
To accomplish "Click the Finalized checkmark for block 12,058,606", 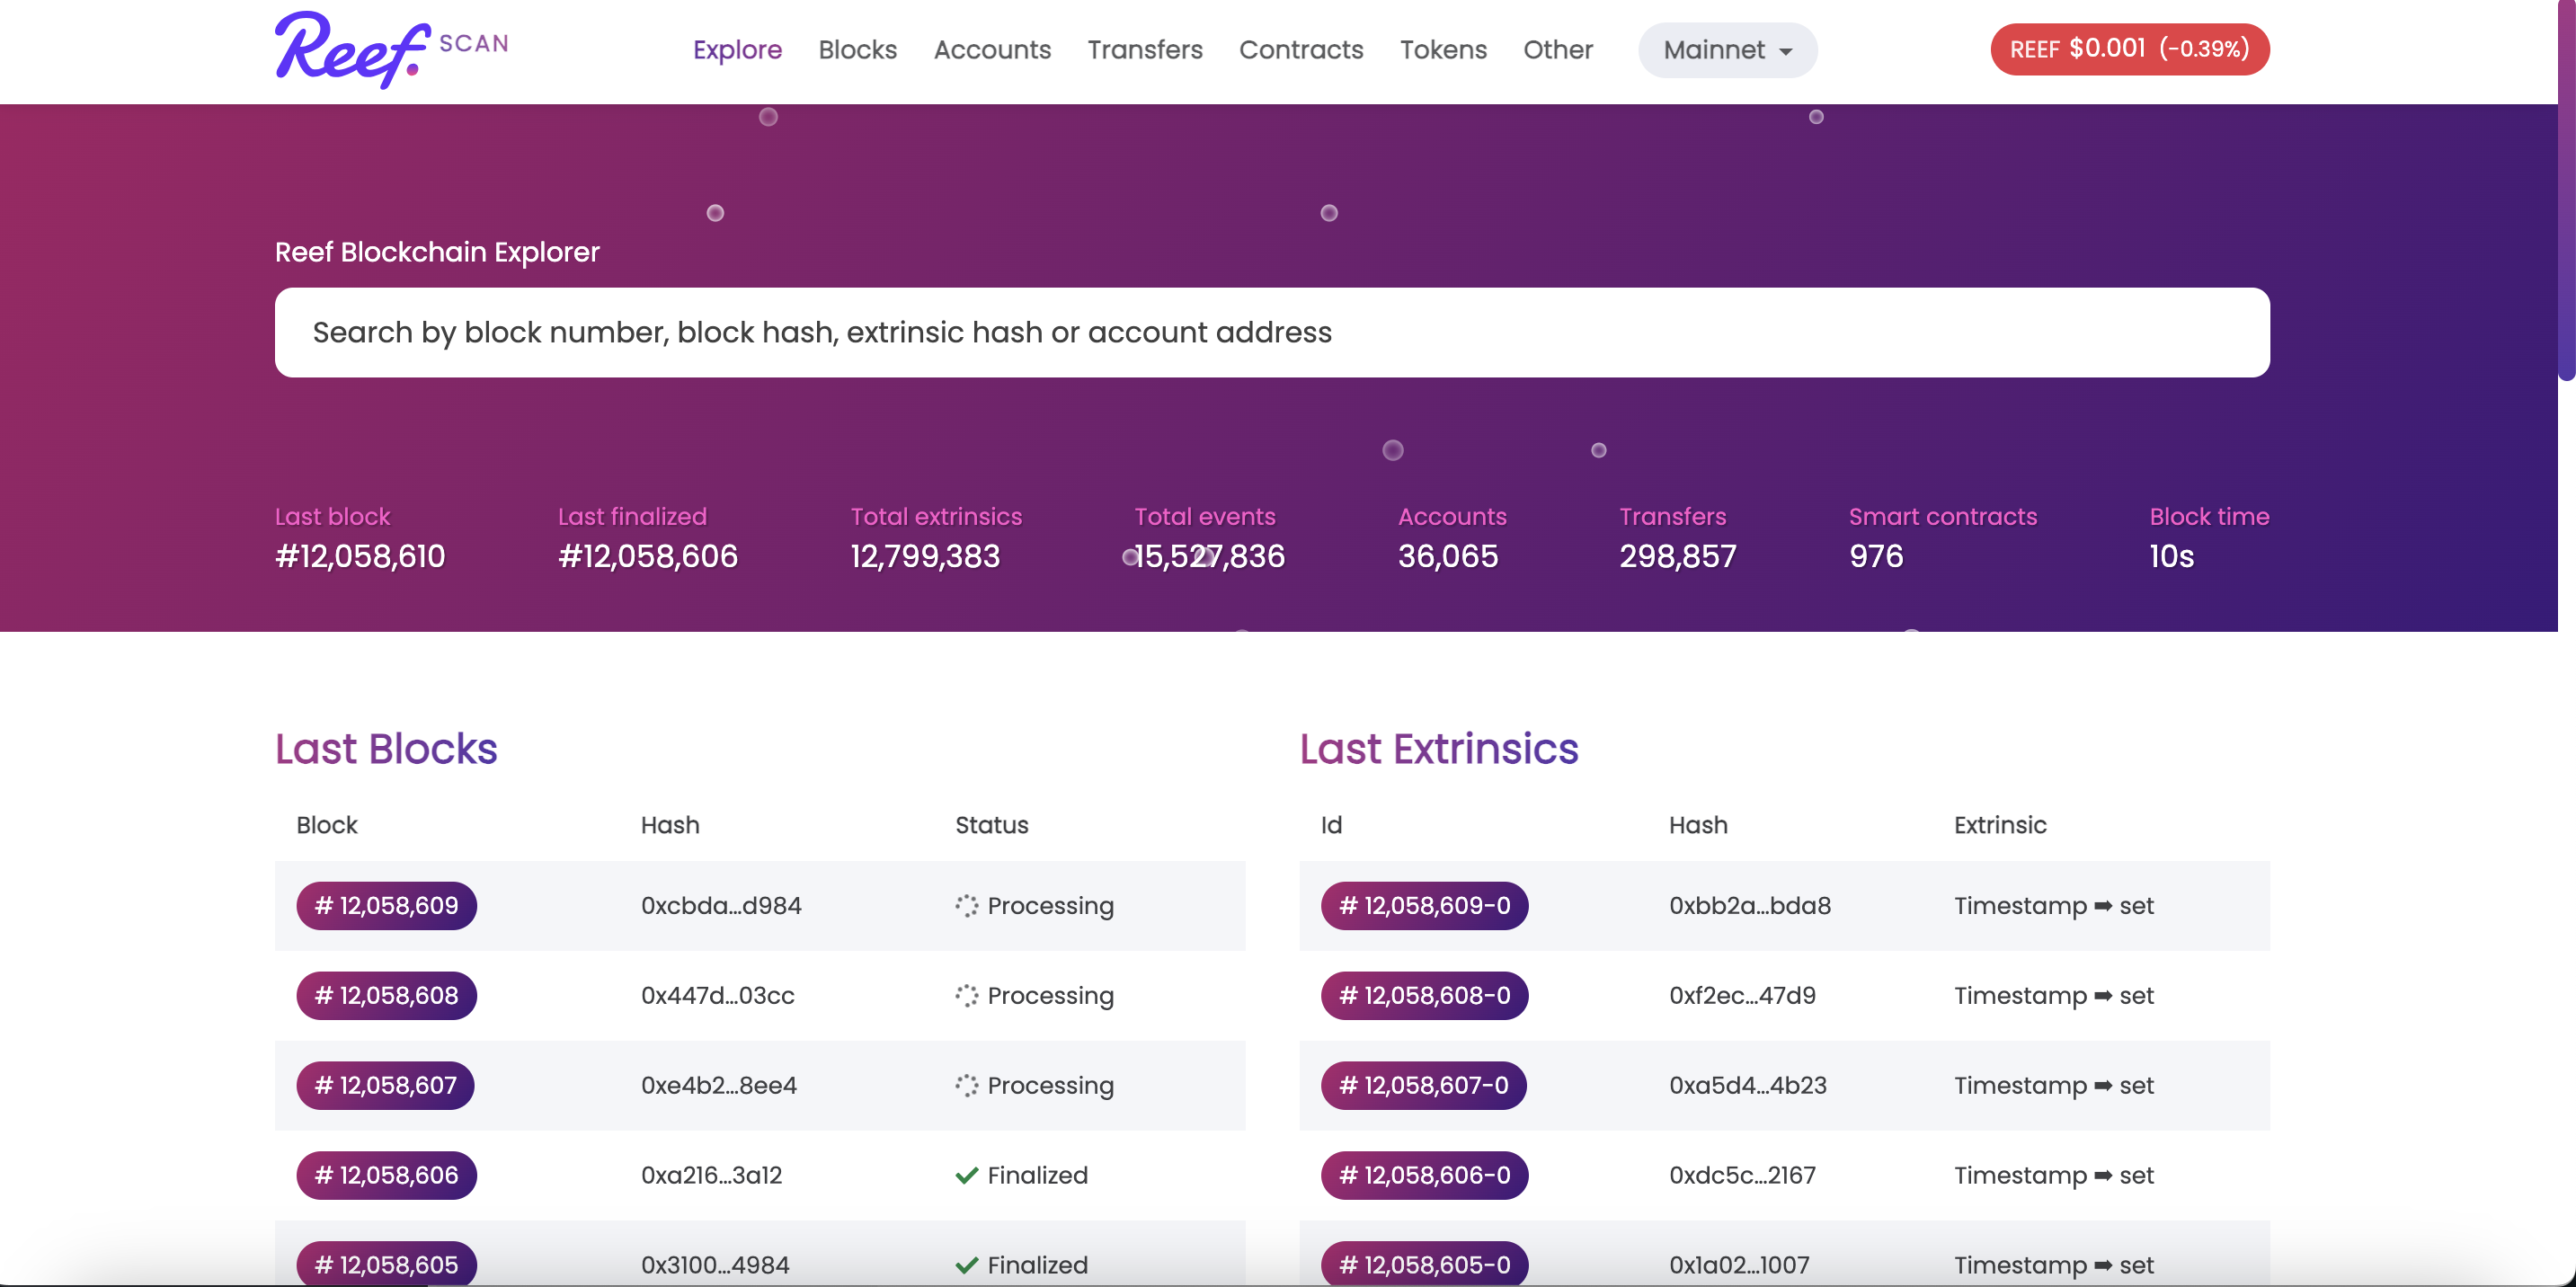I will [966, 1176].
